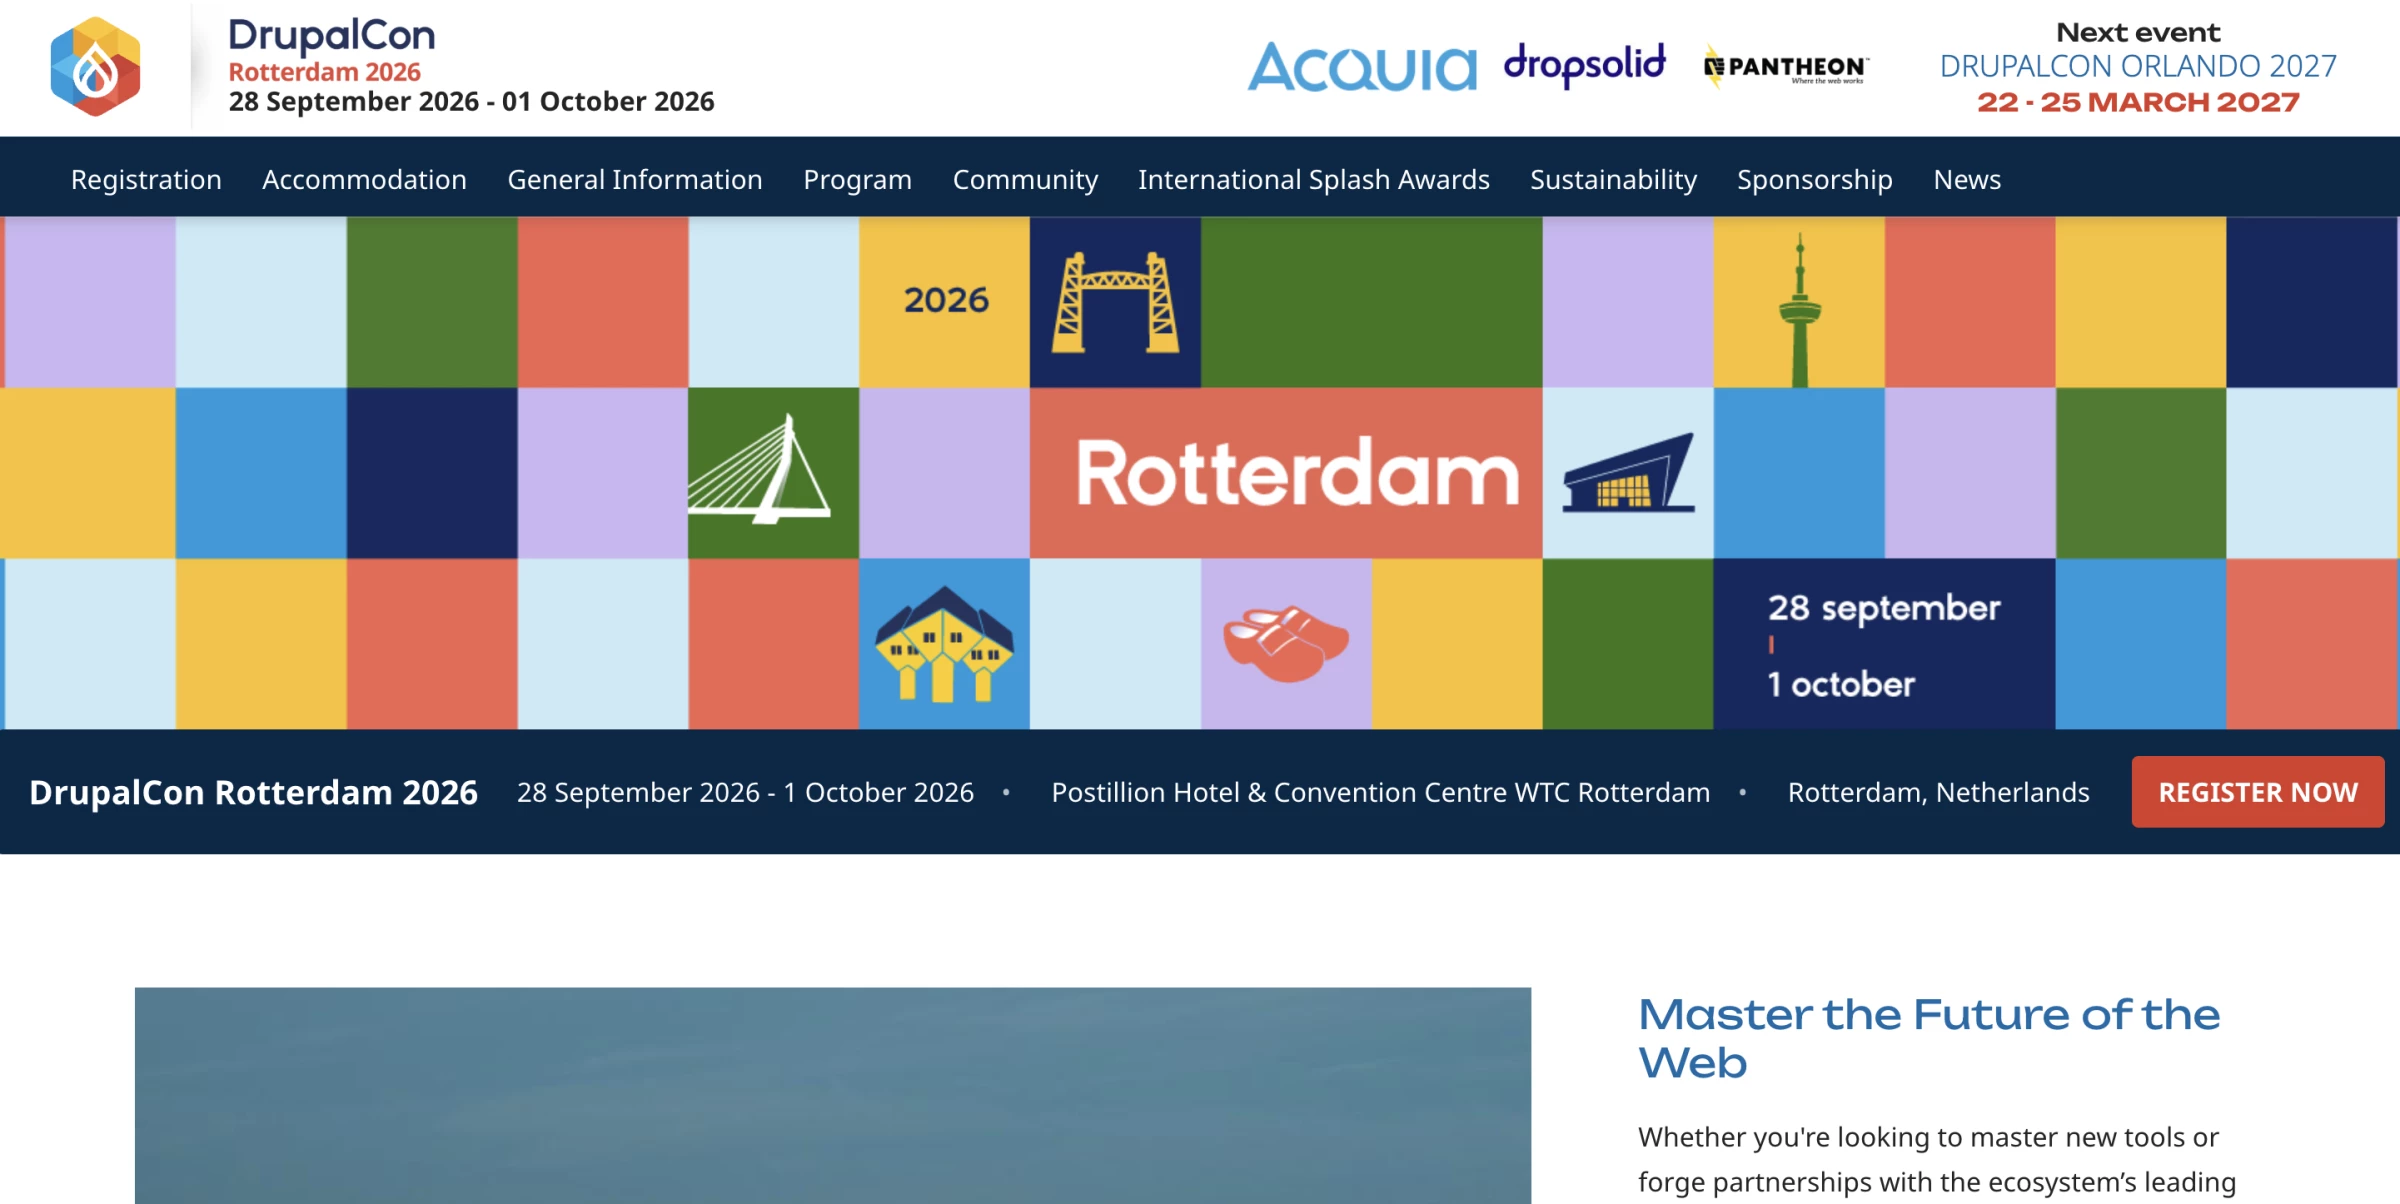2400x1204 pixels.
Task: Click the DrupalCon hexagon logo
Action: (95, 67)
